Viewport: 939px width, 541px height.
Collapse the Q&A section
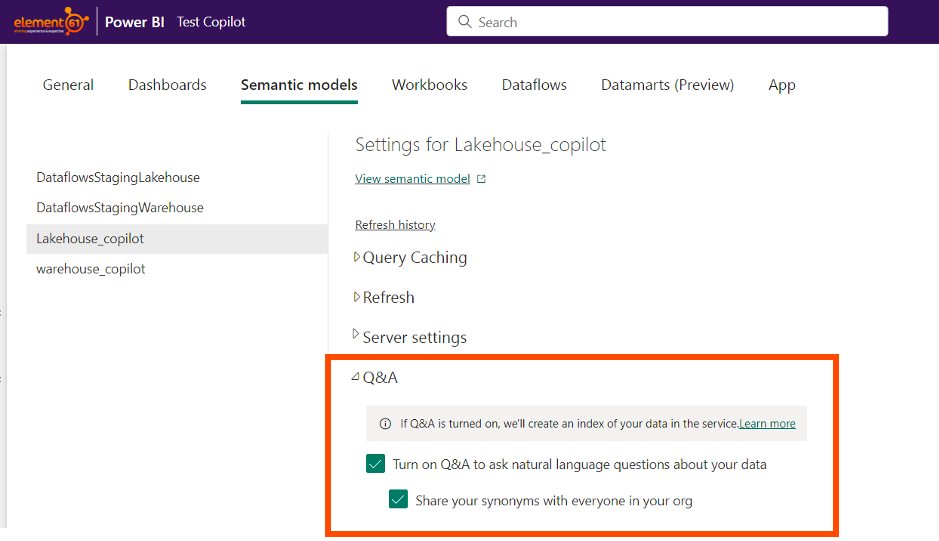[x=356, y=377]
